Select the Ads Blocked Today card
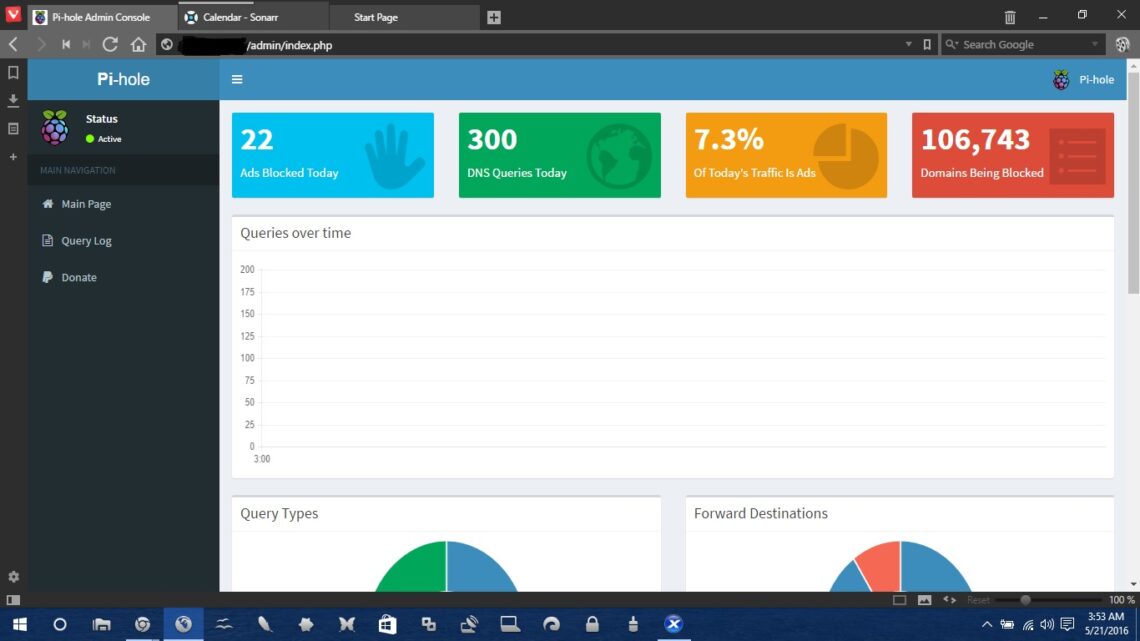Viewport: 1140px width, 641px height. pos(333,155)
